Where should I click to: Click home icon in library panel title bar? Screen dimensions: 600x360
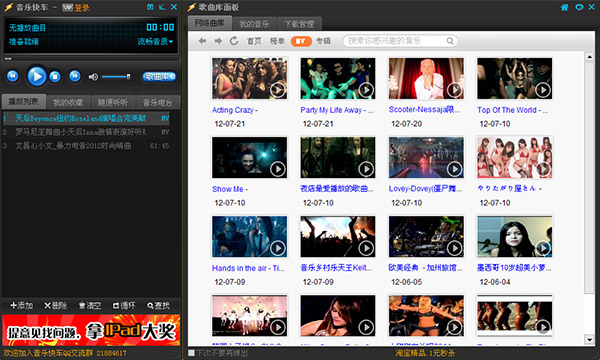point(564,7)
